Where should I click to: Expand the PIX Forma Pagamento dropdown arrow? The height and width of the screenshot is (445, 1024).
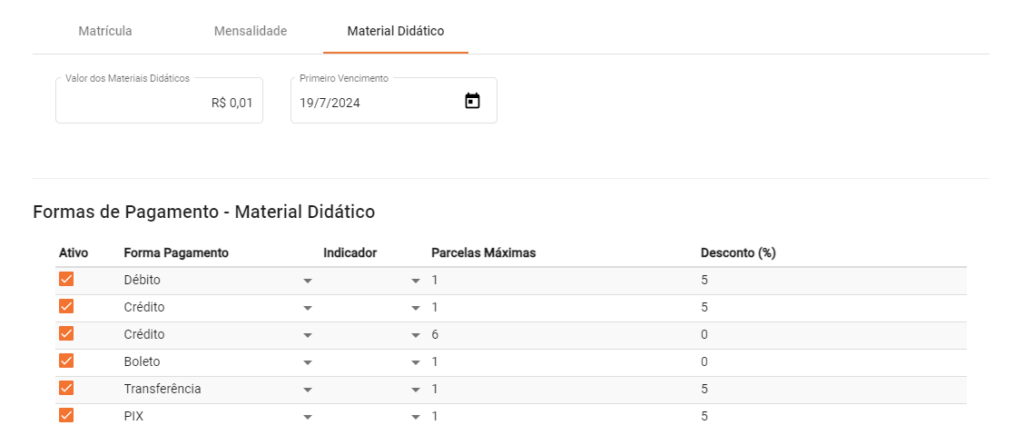(x=308, y=416)
